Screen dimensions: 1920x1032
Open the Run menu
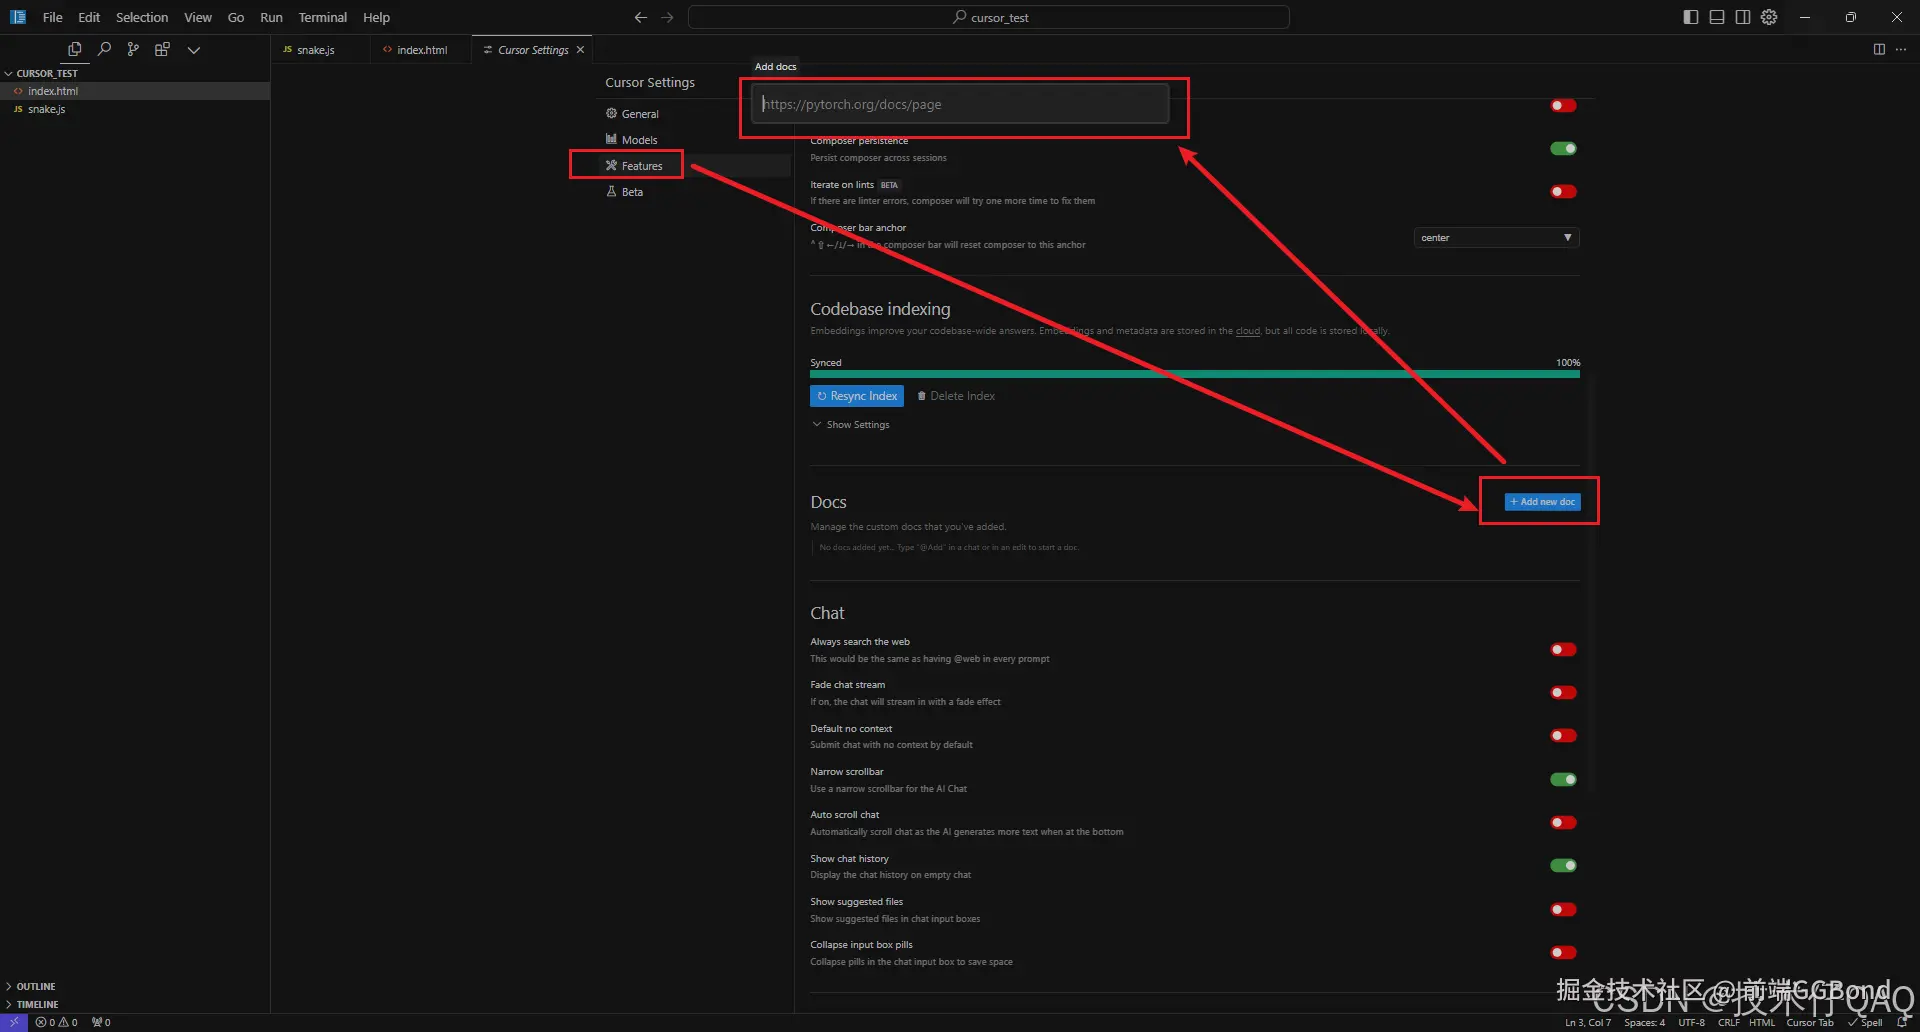click(x=271, y=17)
